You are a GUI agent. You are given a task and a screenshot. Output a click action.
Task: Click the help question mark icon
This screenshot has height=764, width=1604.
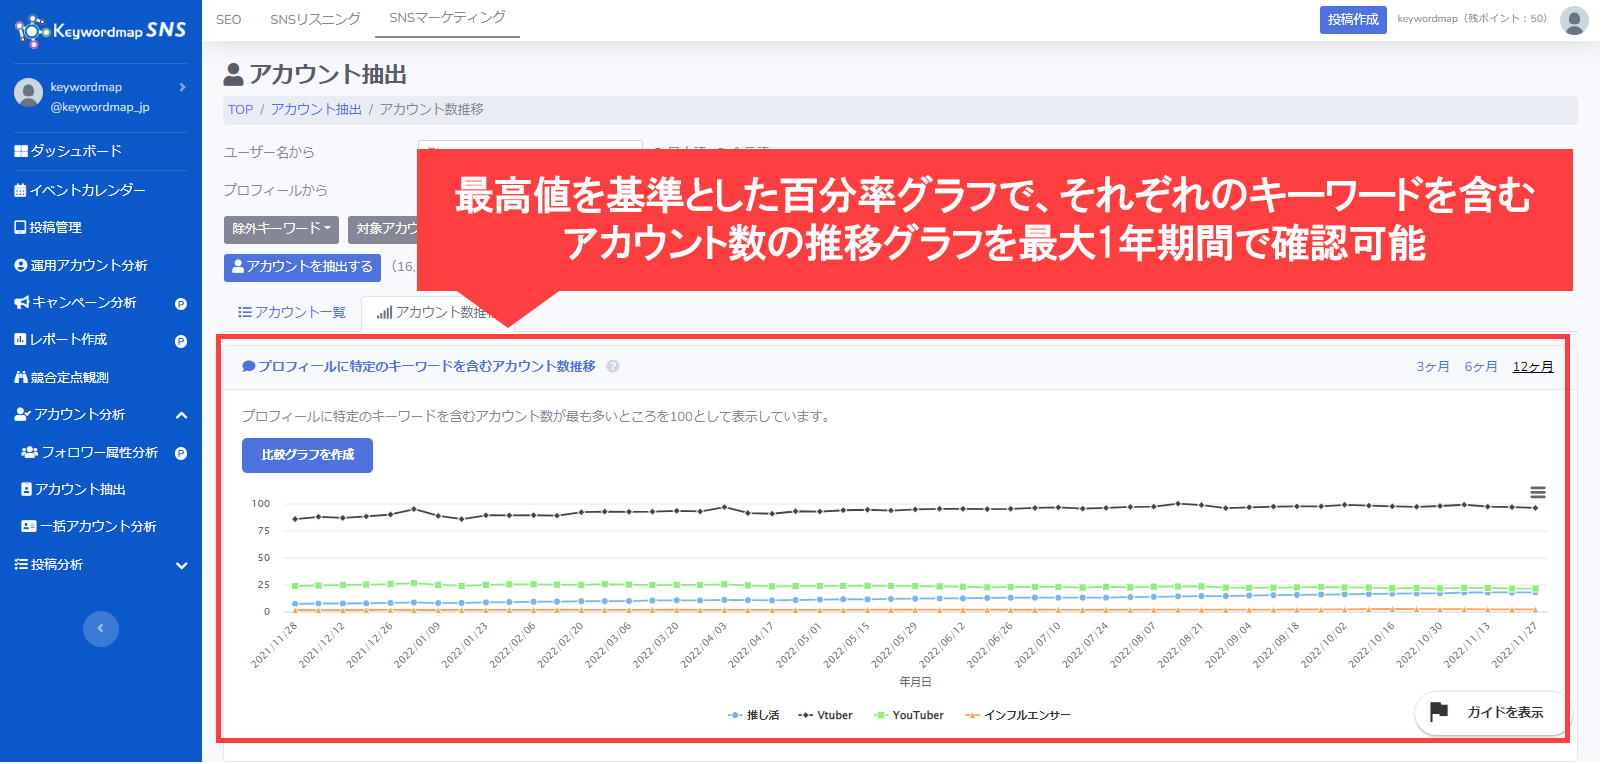pyautogui.click(x=614, y=367)
